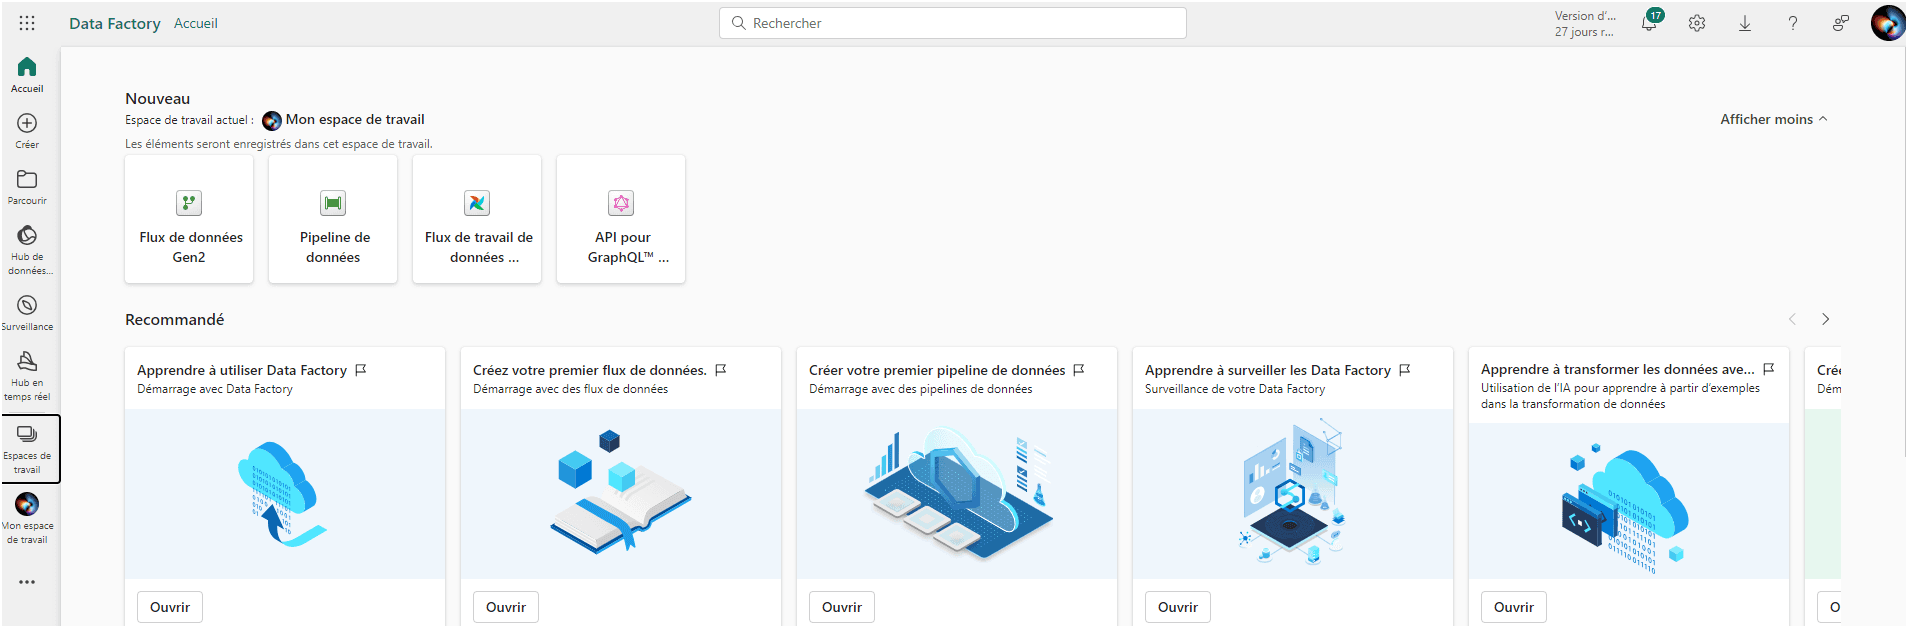
Task: Create a Flux de travail de données item
Action: [477, 219]
